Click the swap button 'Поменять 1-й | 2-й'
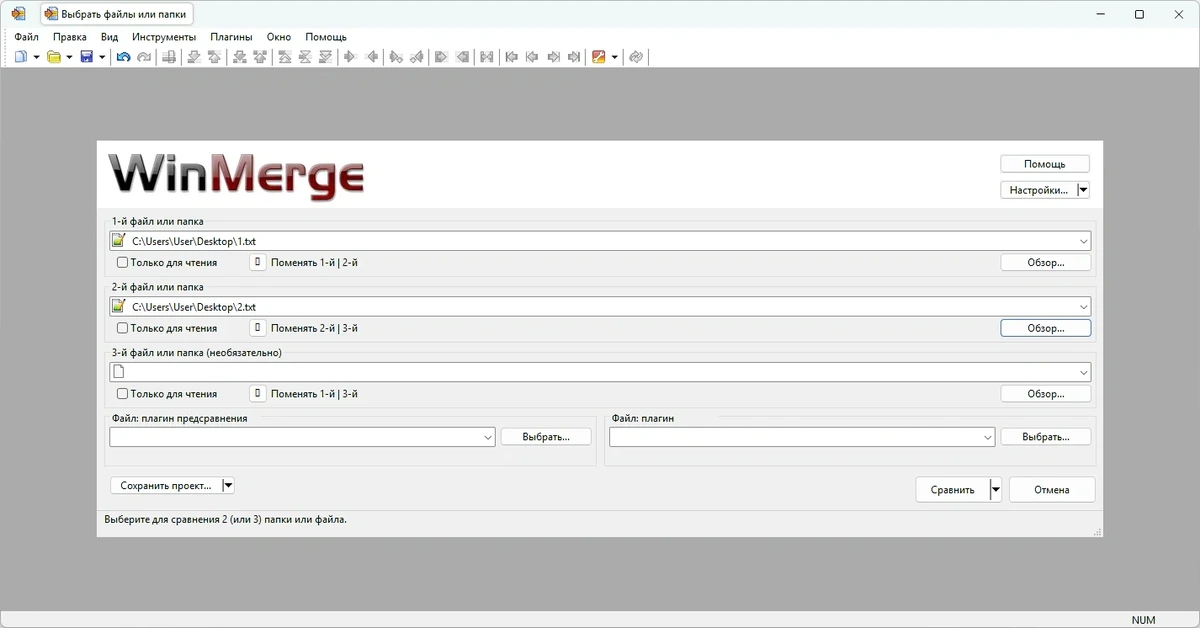This screenshot has width=1200, height=628. coord(257,263)
